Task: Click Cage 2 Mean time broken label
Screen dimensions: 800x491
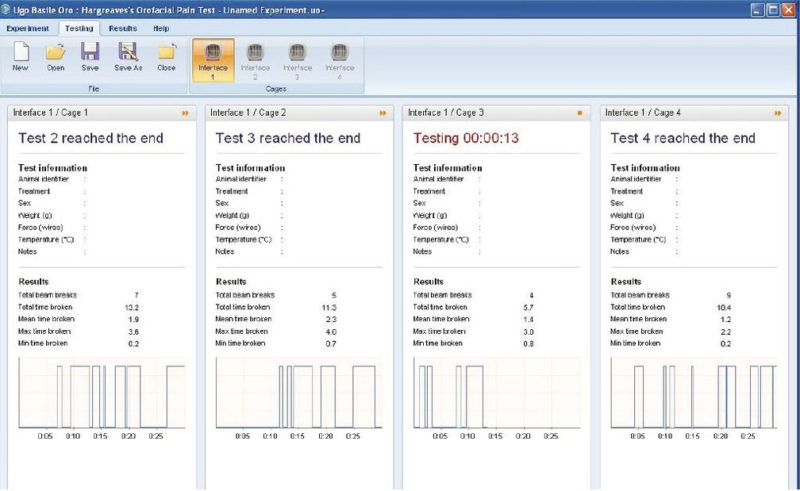Action: click(243, 319)
